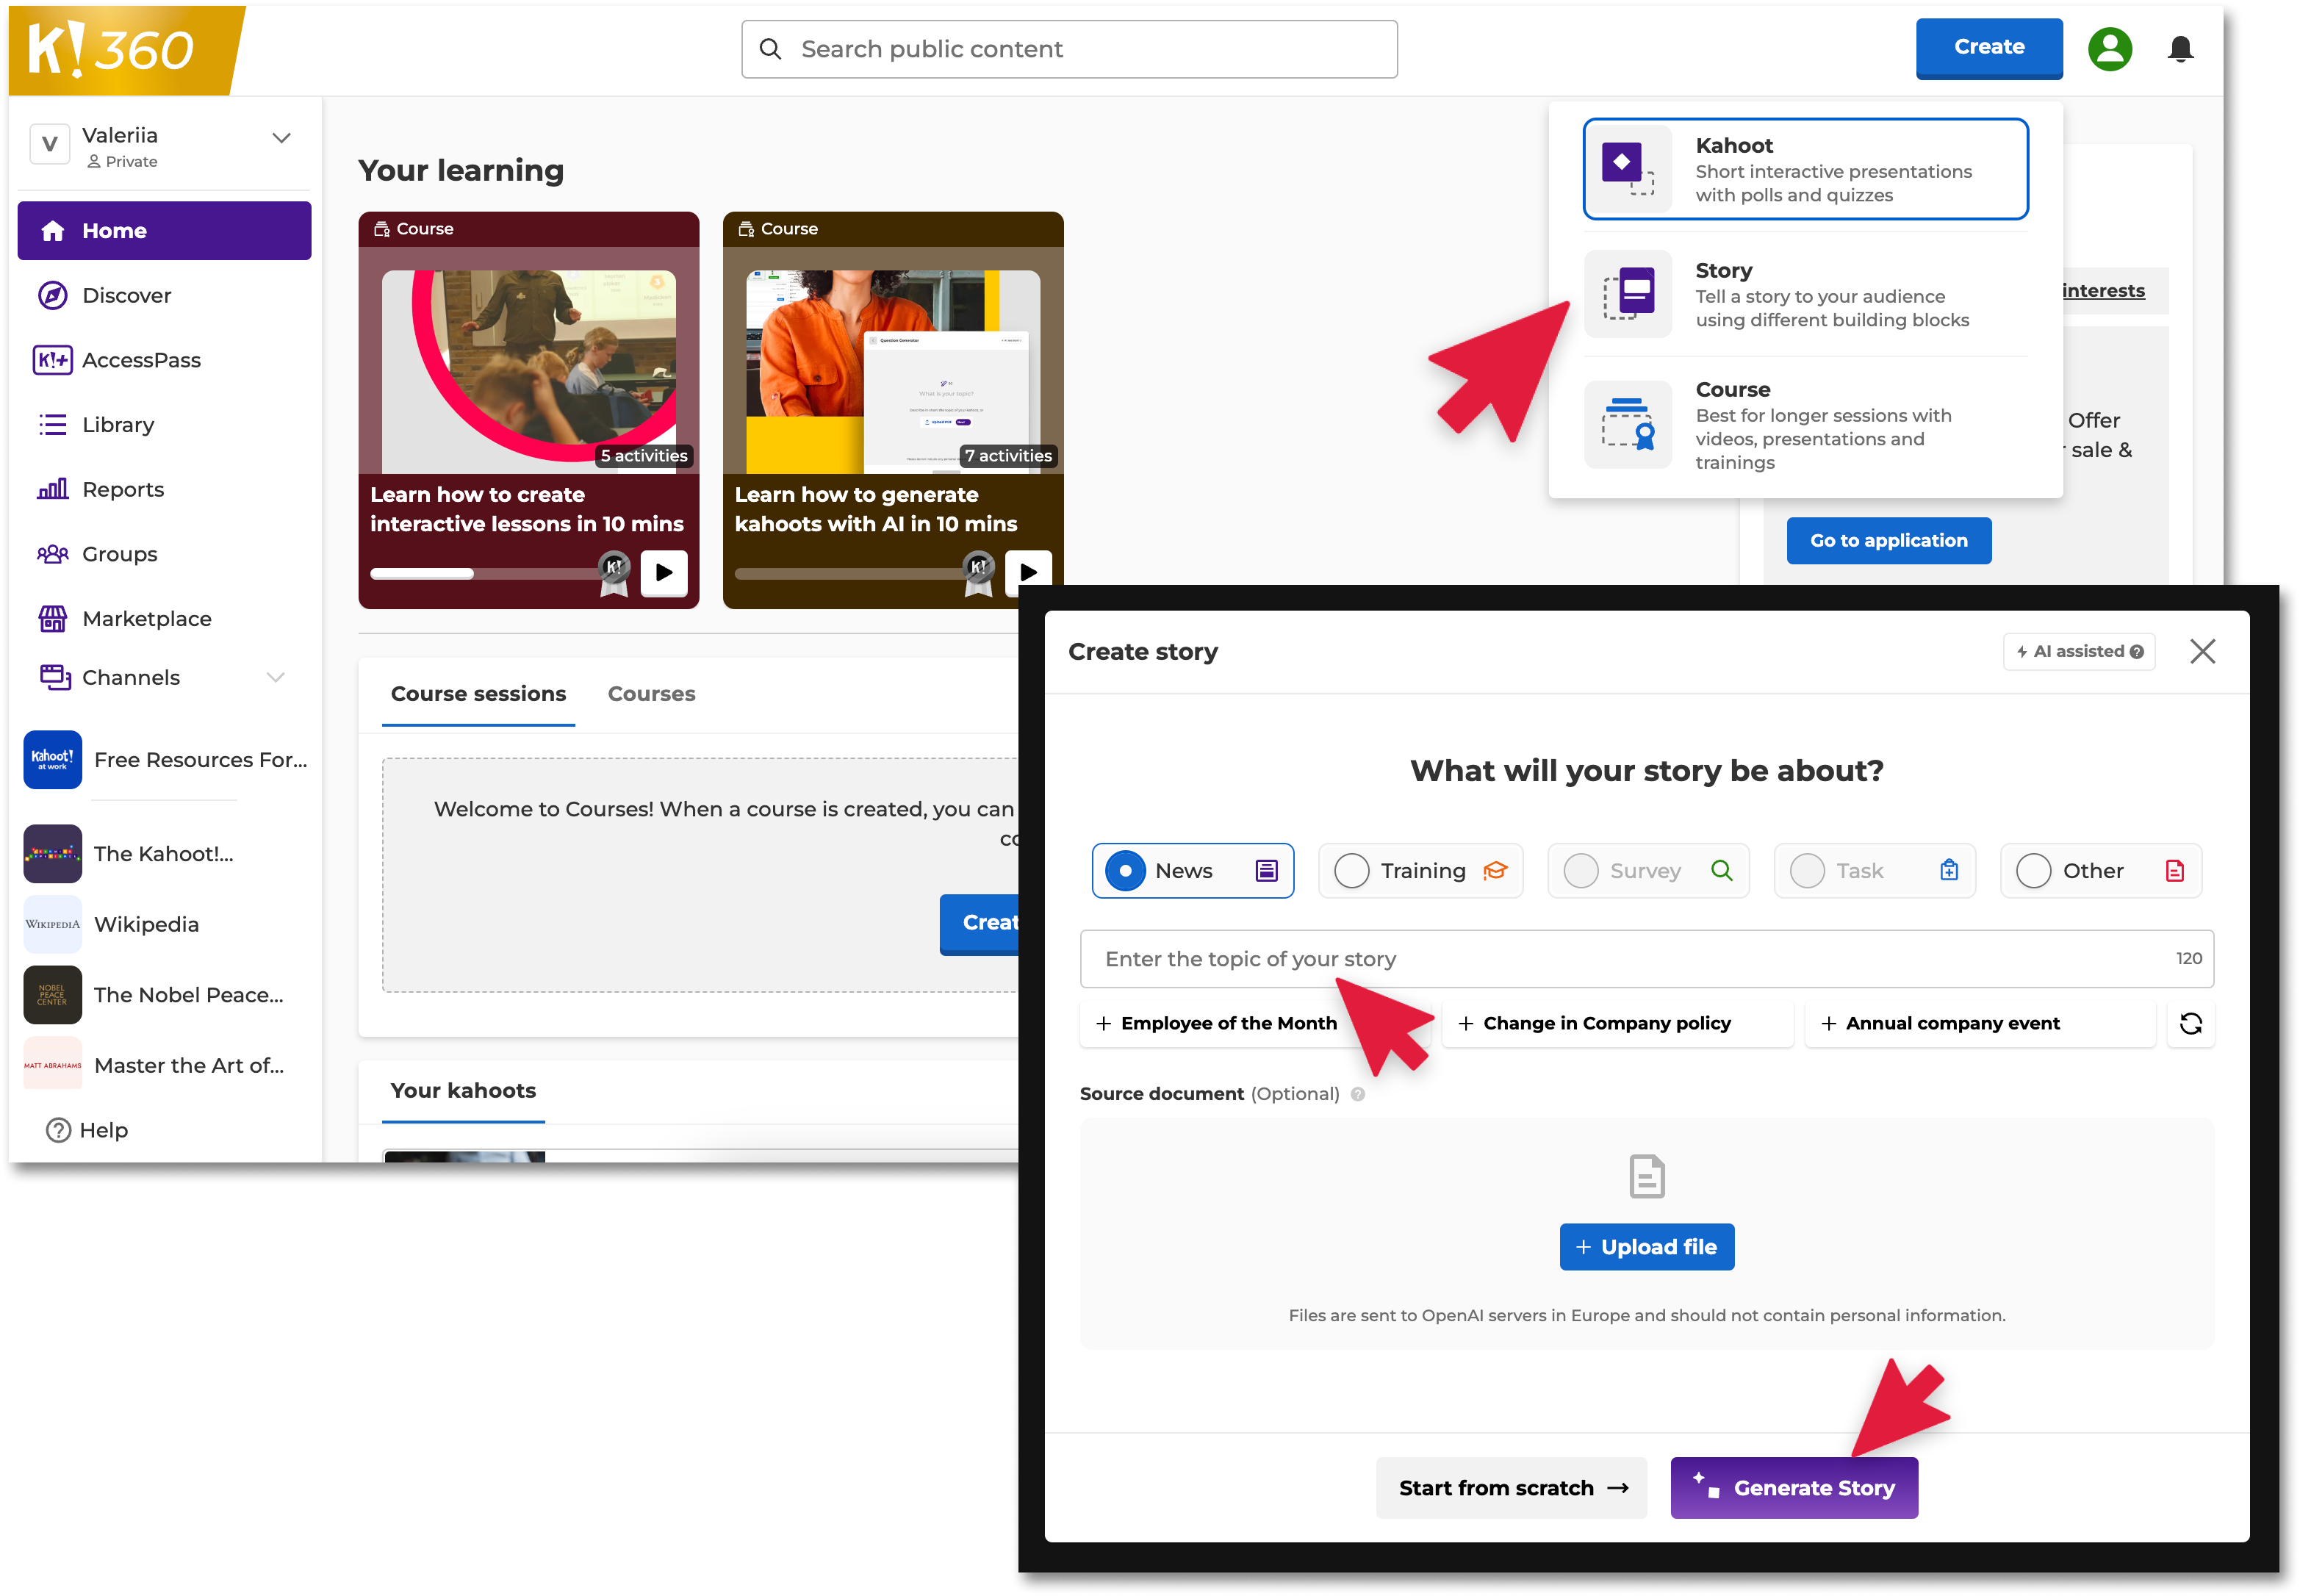
Task: Expand the Channels section chevron
Action: coord(276,677)
